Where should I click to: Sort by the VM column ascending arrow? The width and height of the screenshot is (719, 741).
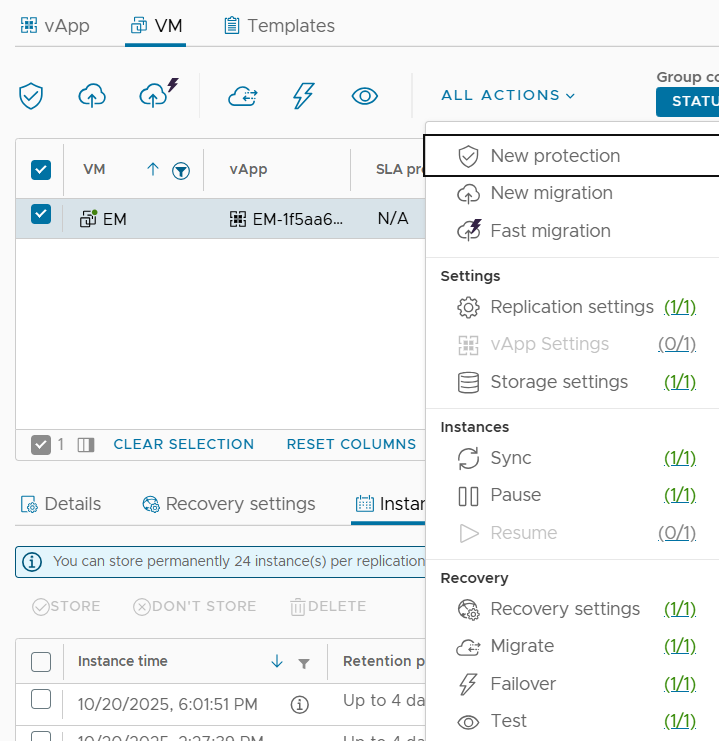tap(153, 169)
